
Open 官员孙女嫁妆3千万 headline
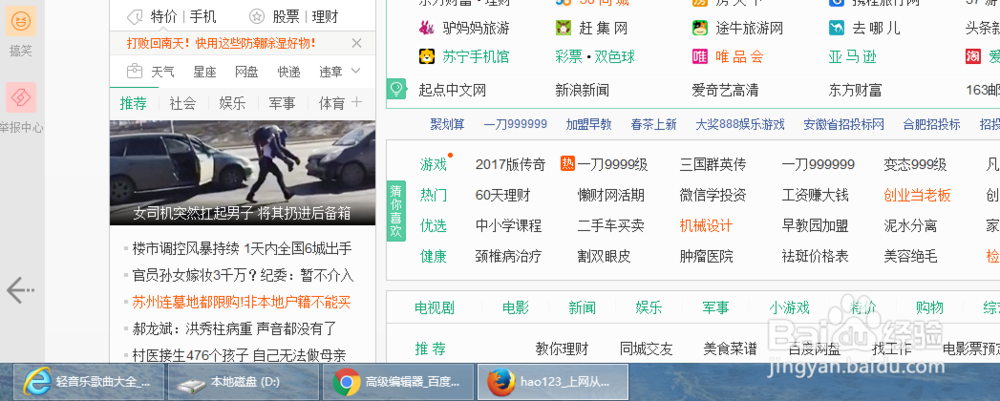click(243, 275)
